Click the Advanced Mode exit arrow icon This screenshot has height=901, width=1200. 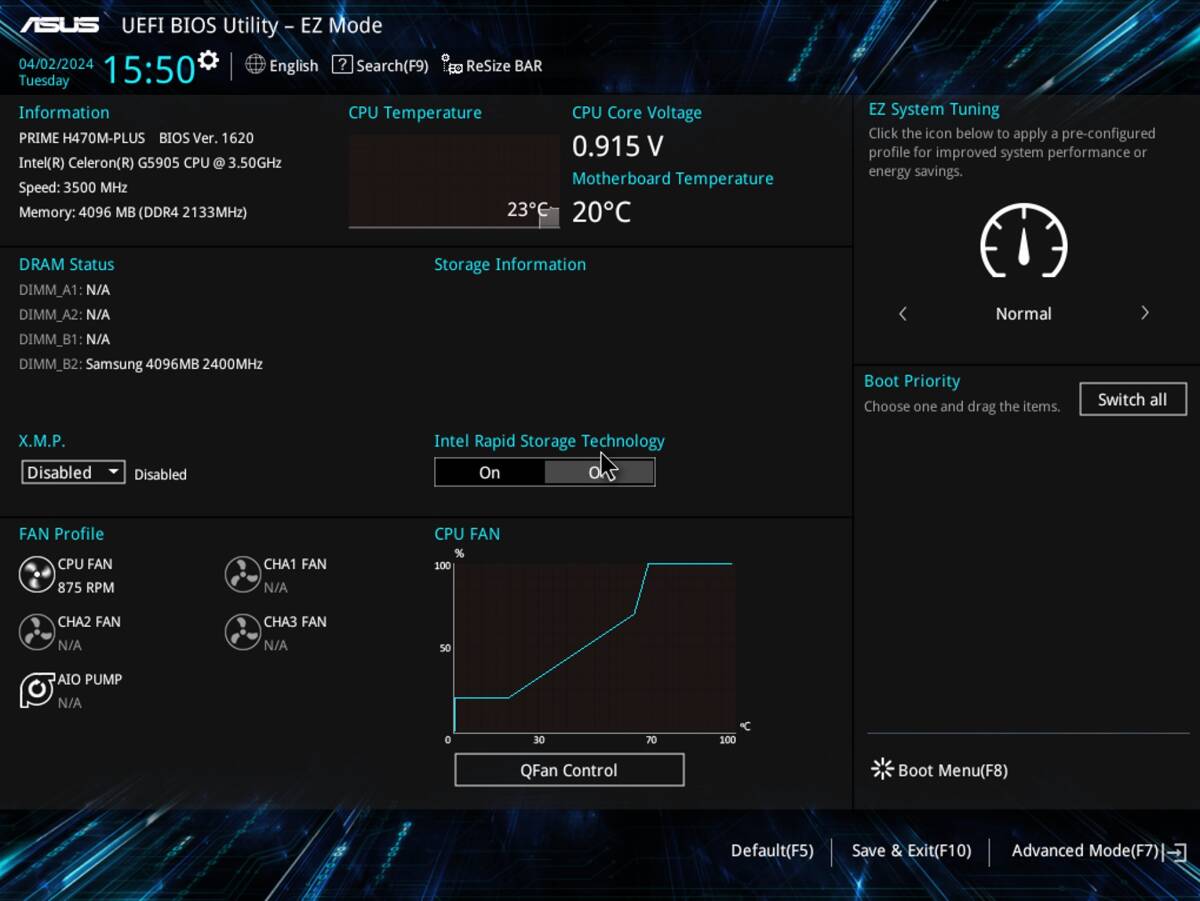click(1176, 852)
